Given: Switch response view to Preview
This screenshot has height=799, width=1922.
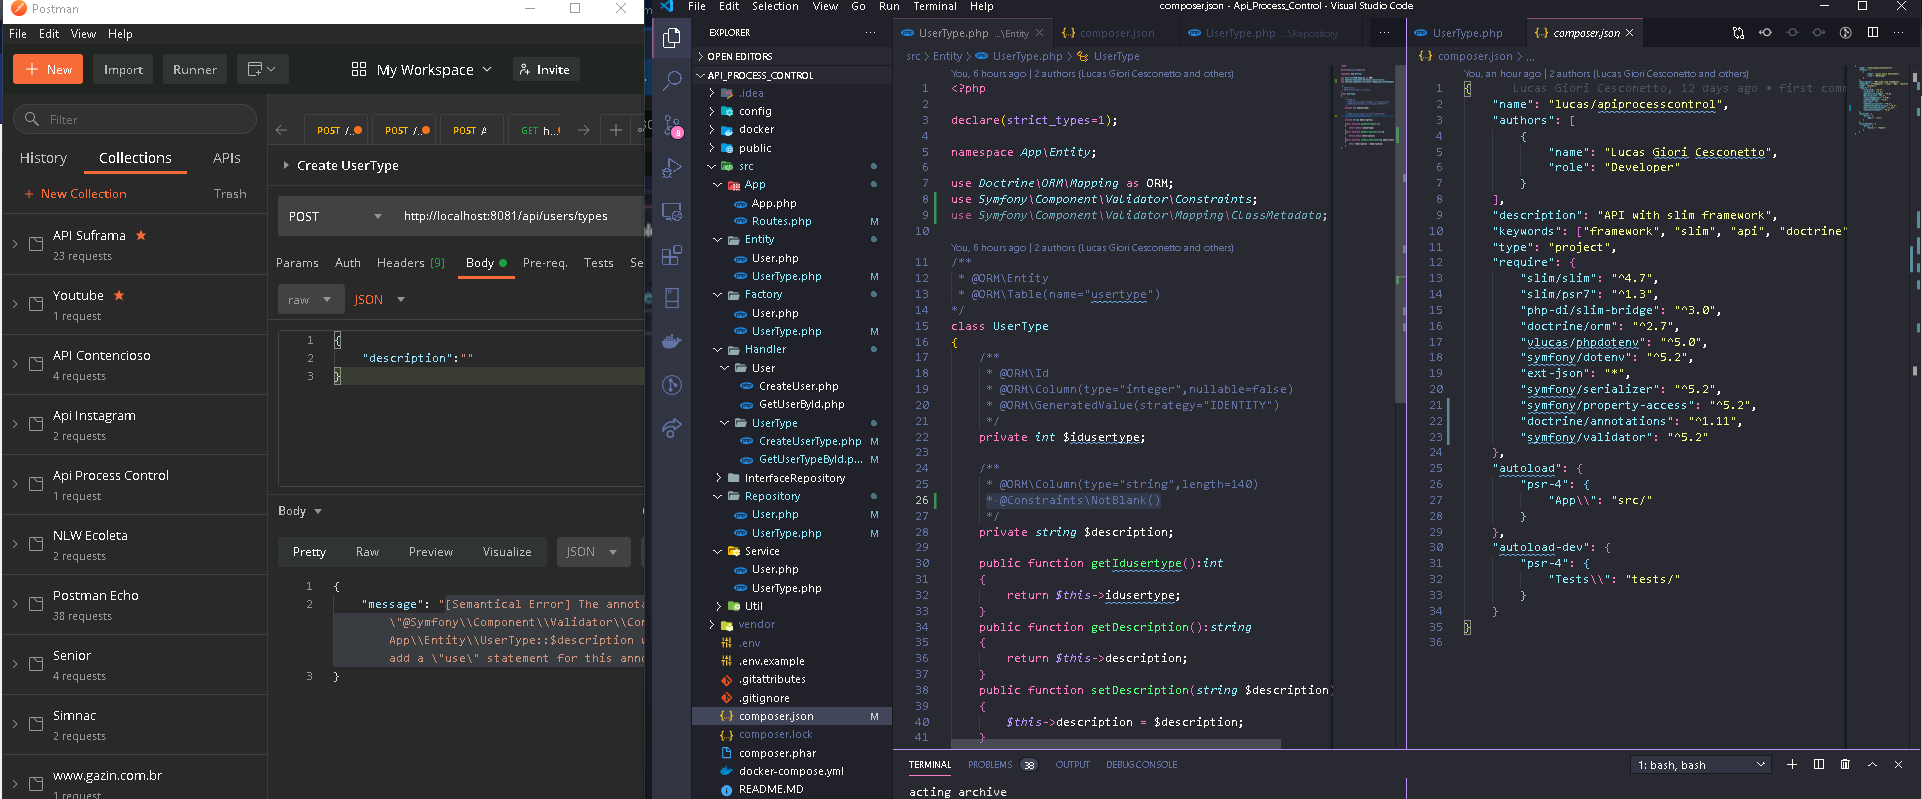Looking at the screenshot, I should 430,551.
